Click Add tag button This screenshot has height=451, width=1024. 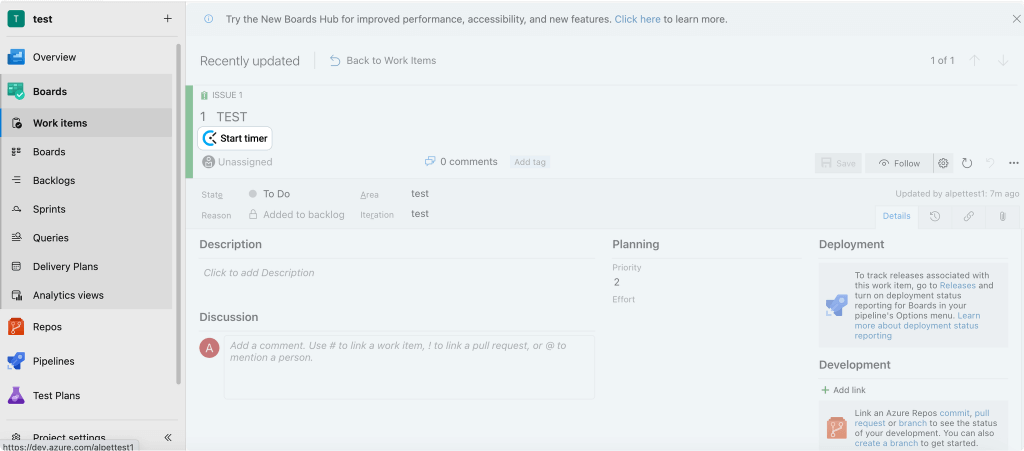click(530, 162)
